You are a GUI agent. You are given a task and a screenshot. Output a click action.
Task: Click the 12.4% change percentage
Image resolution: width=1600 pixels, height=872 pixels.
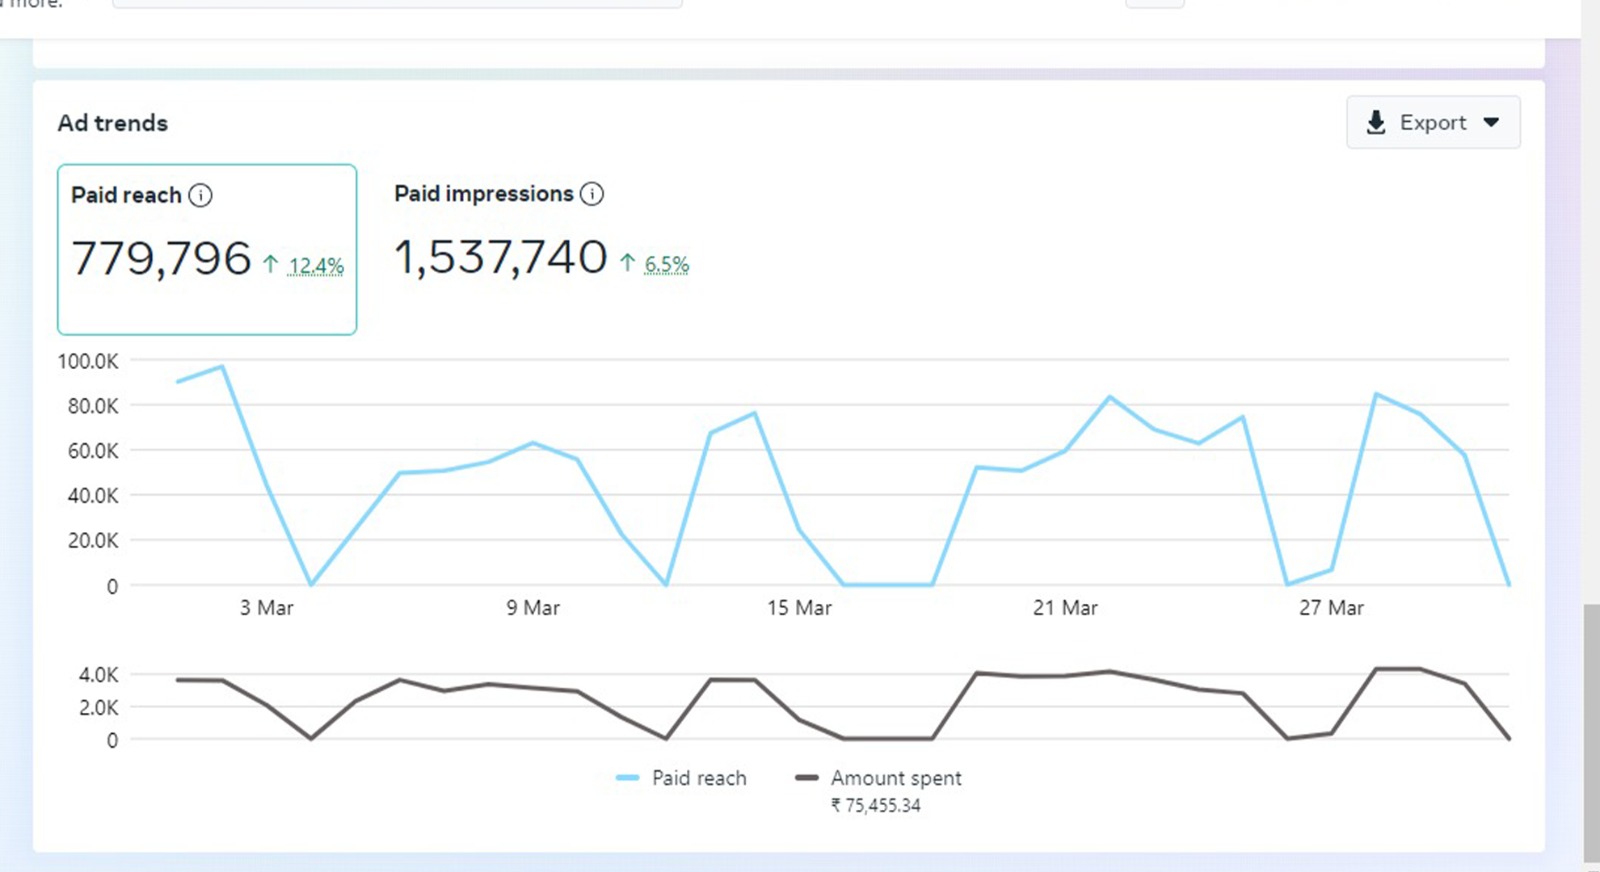coord(316,266)
